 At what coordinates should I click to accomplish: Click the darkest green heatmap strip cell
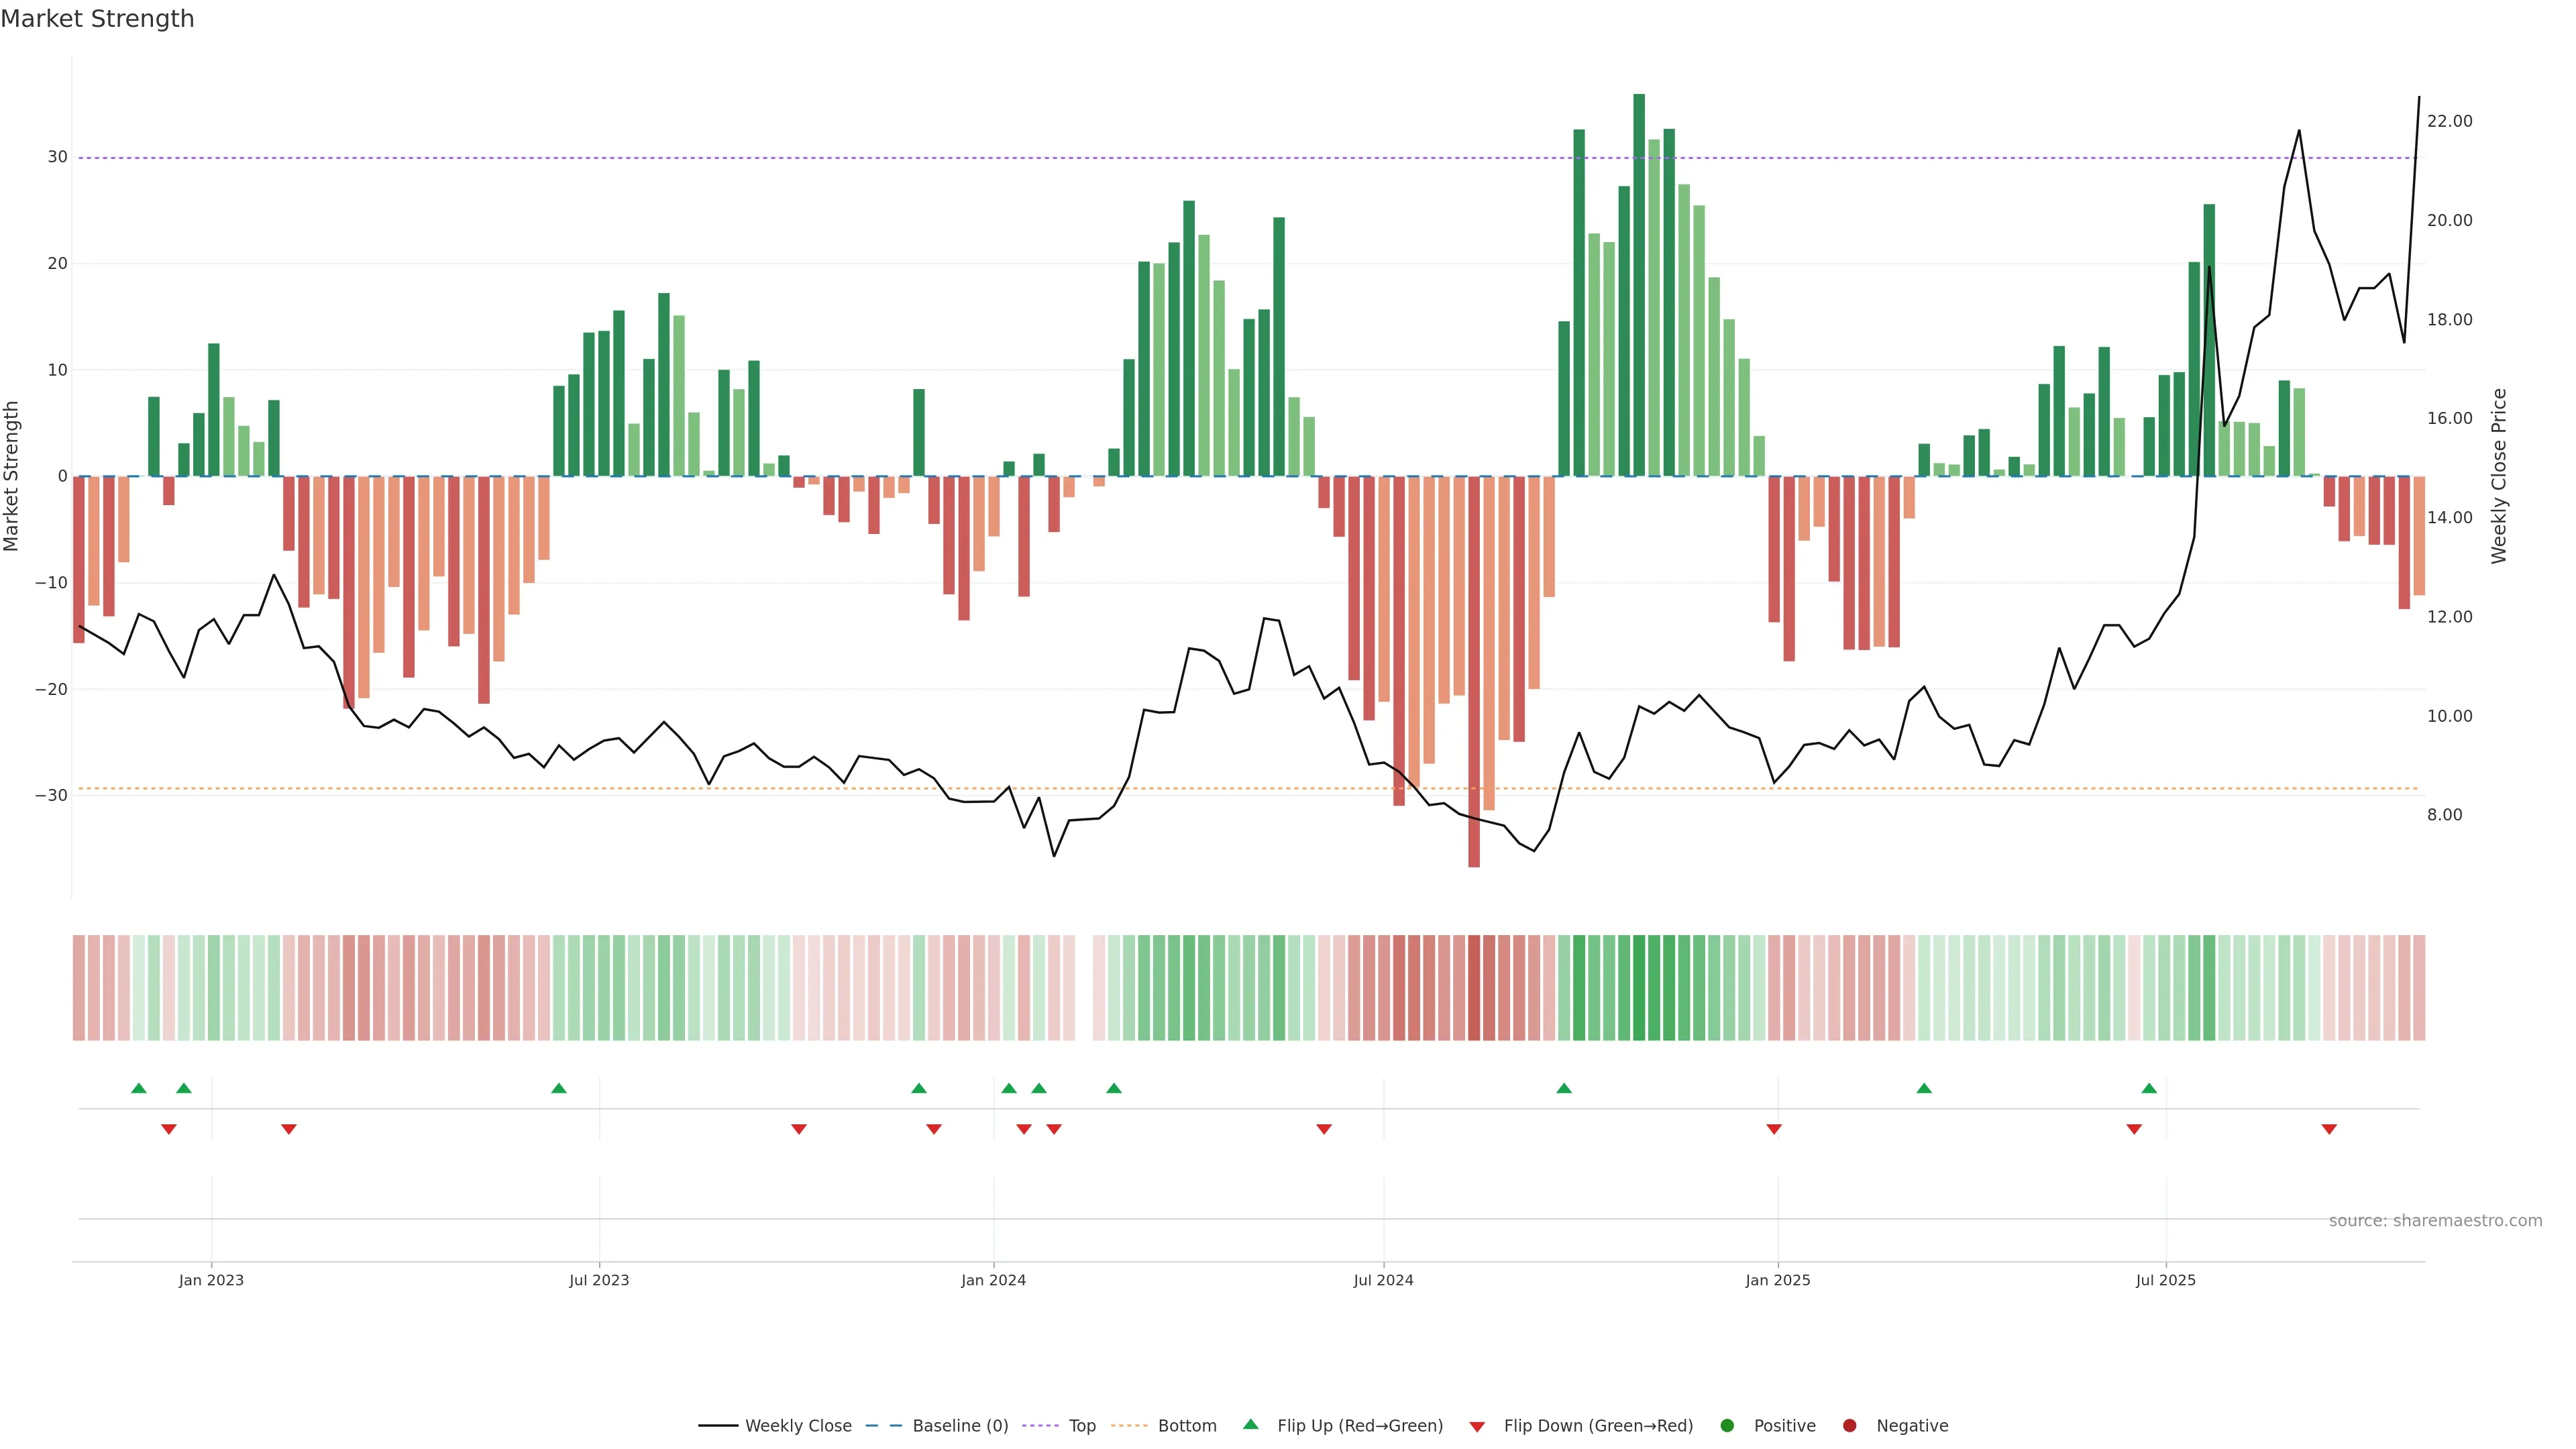pos(1639,988)
